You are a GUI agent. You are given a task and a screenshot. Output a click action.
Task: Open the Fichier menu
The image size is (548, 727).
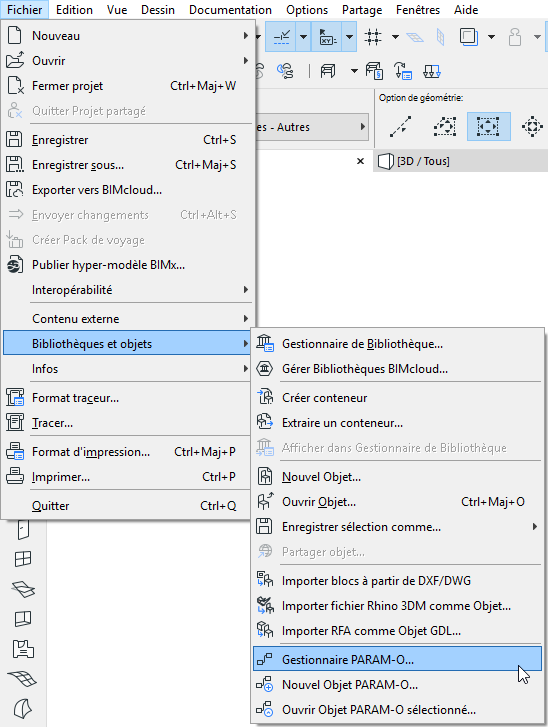tap(25, 10)
